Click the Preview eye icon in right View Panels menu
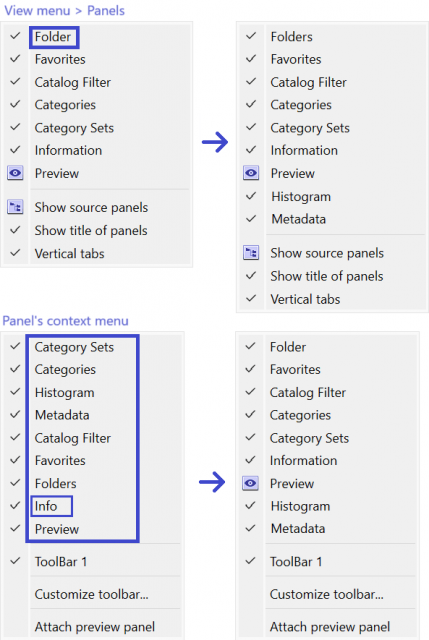The height and width of the screenshot is (640, 429). point(251,173)
